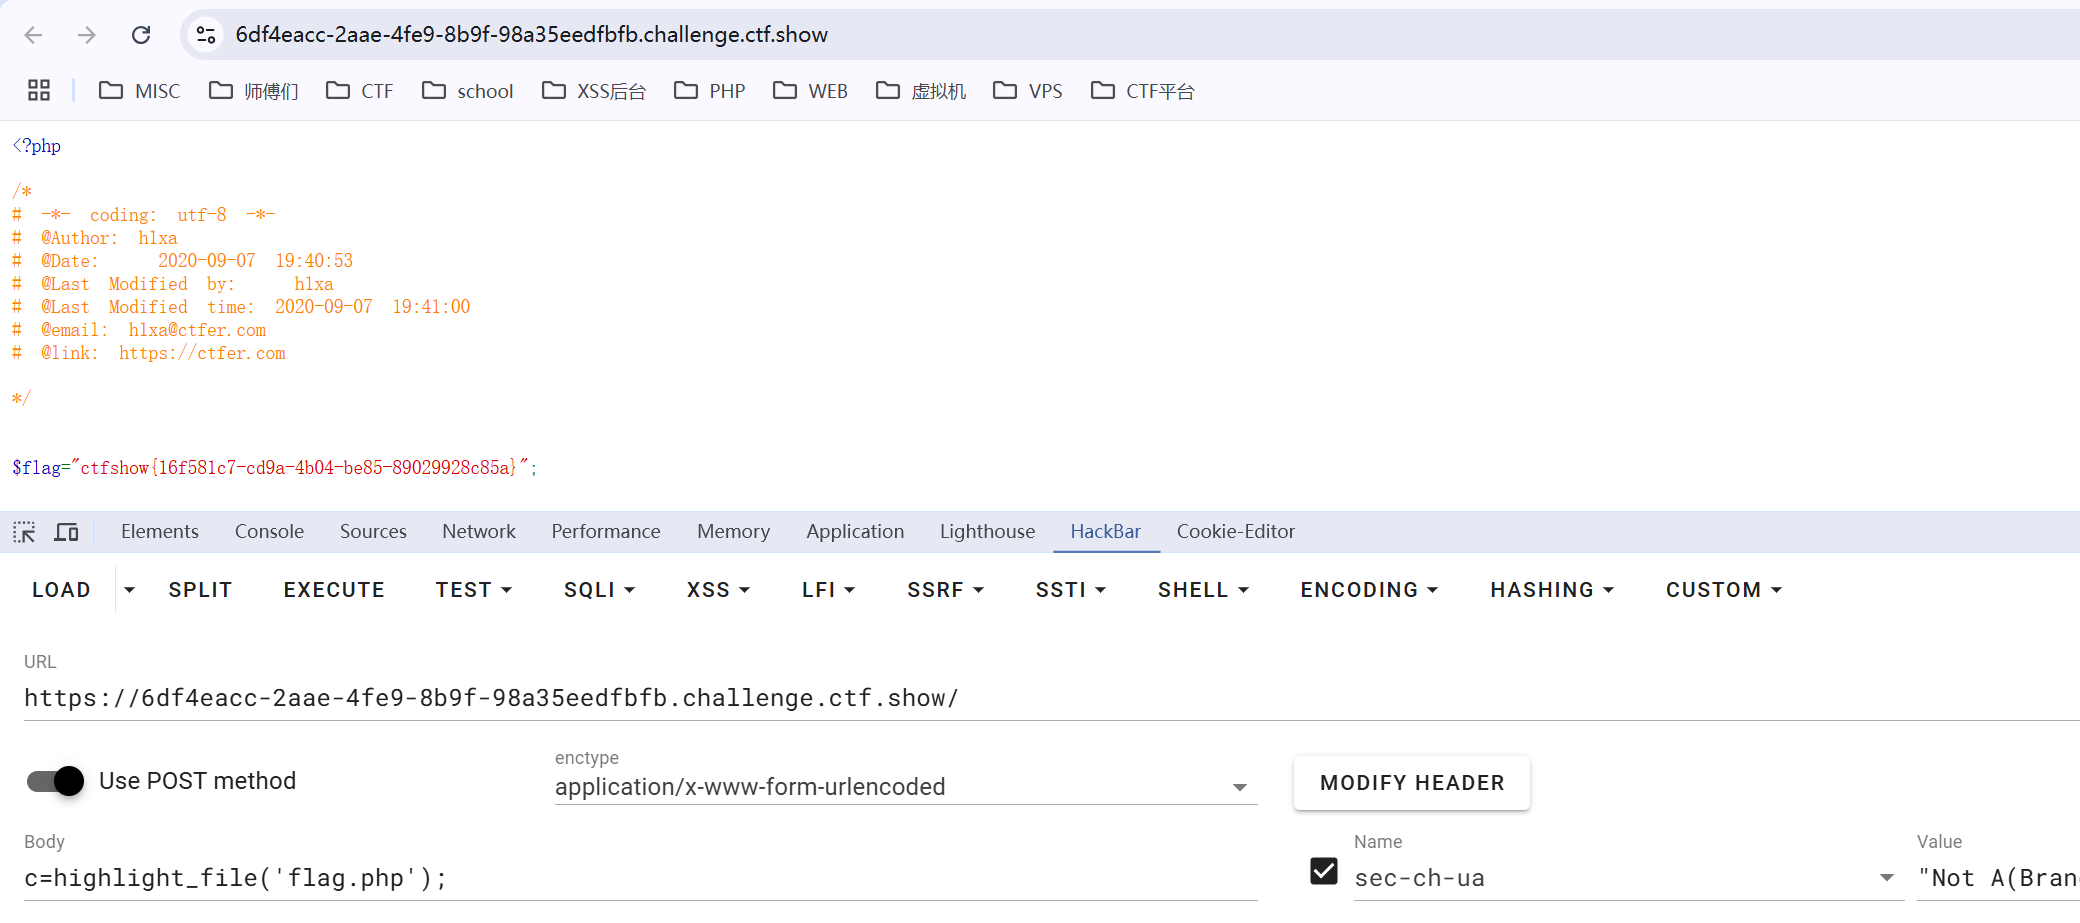This screenshot has width=2080, height=923.
Task: Click the Body input field
Action: [x=640, y=878]
